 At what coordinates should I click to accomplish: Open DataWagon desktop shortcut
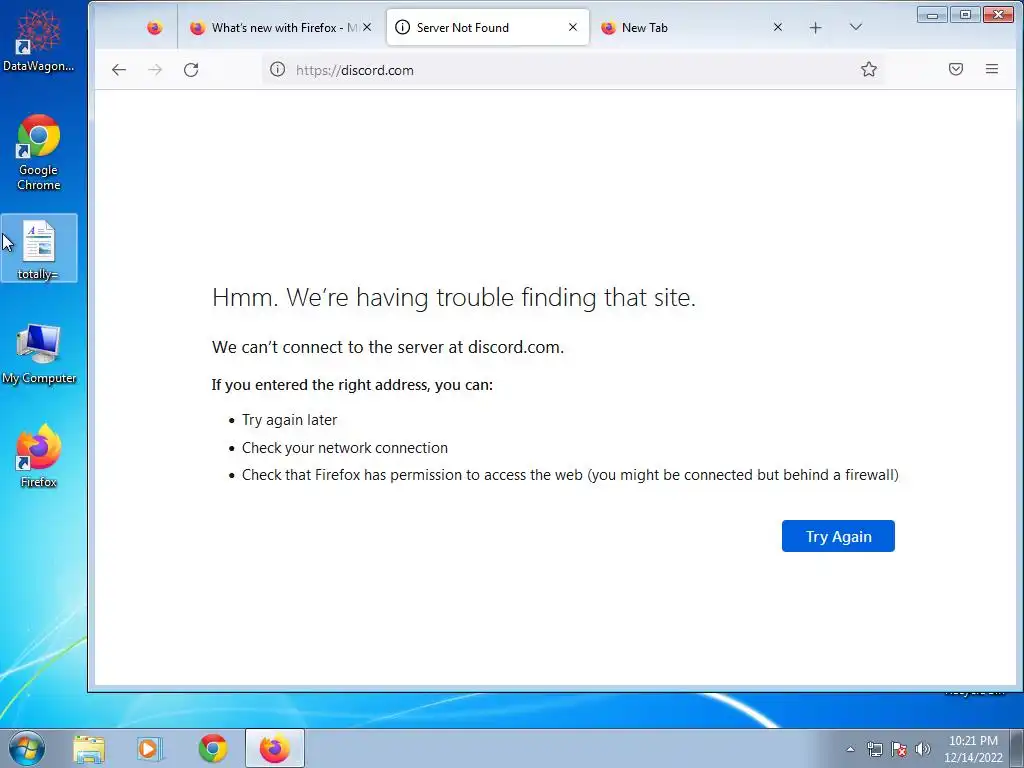pyautogui.click(x=39, y=40)
